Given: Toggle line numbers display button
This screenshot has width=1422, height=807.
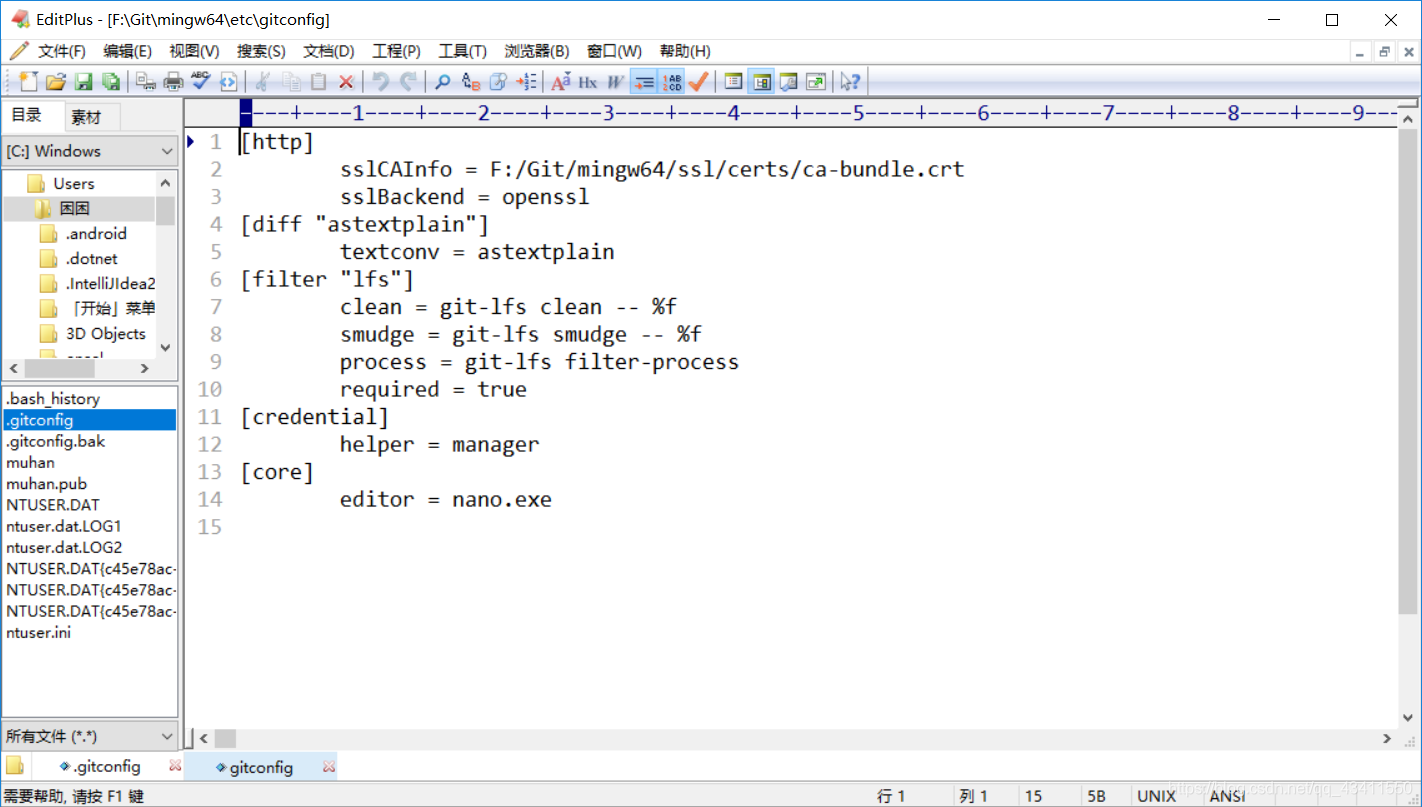Looking at the screenshot, I should [671, 82].
